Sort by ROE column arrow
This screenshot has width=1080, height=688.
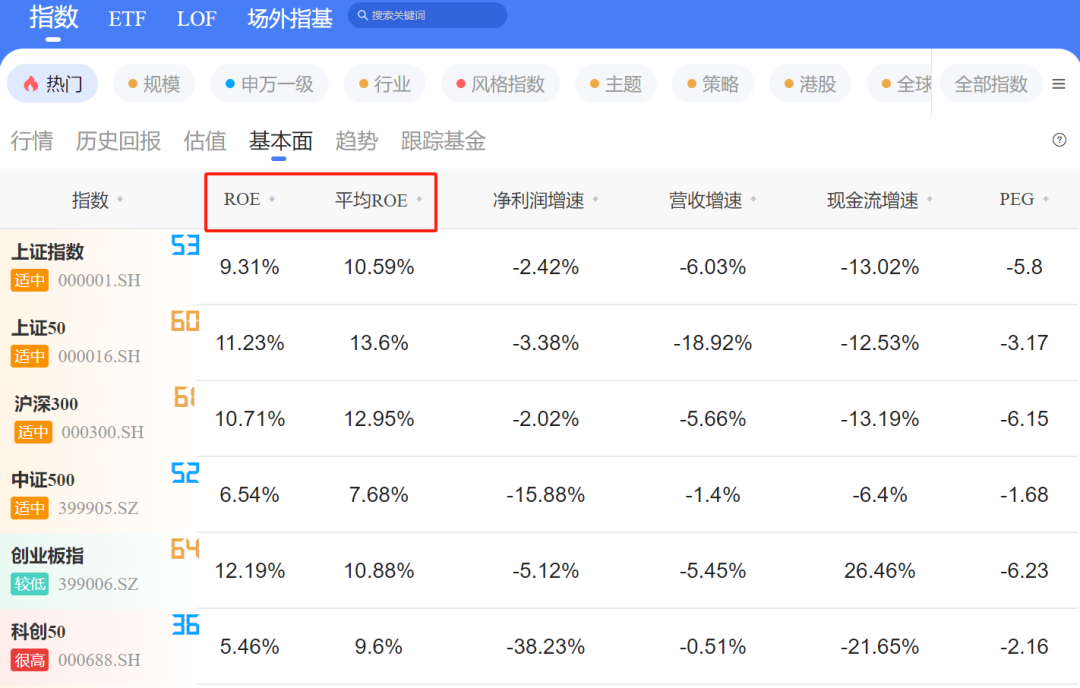(272, 199)
